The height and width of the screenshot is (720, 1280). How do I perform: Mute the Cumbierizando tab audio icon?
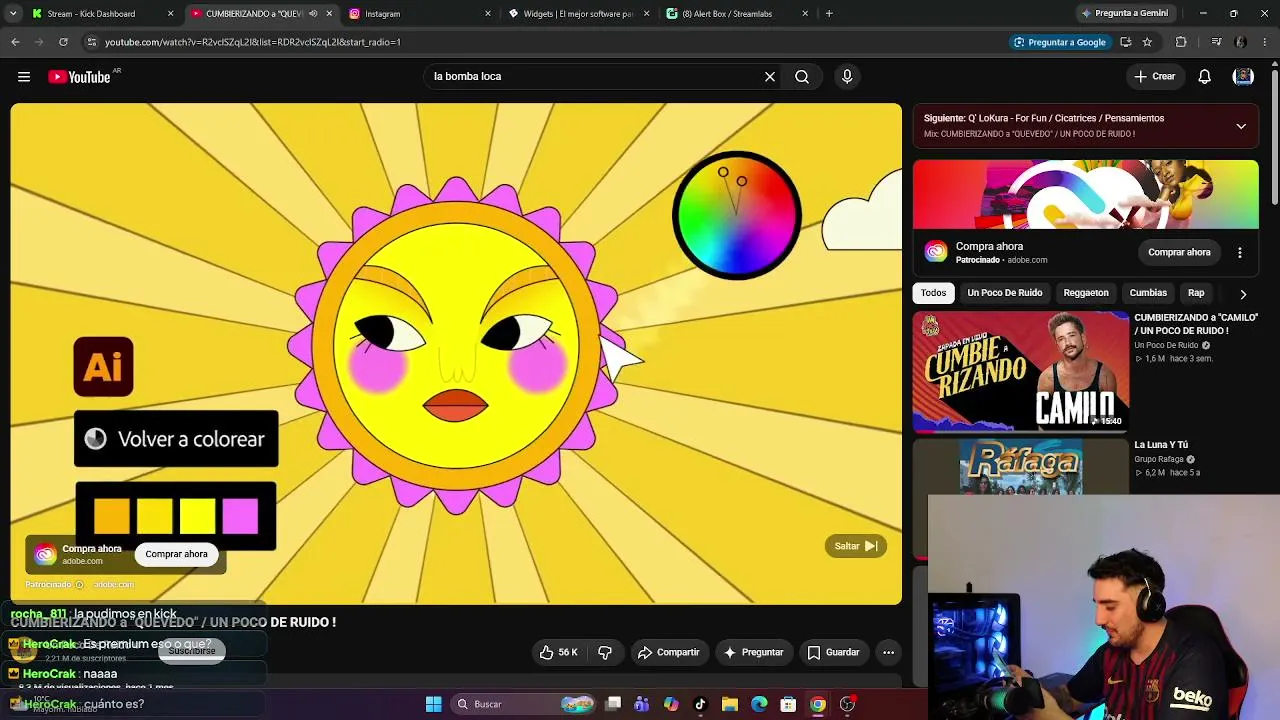coord(313,14)
